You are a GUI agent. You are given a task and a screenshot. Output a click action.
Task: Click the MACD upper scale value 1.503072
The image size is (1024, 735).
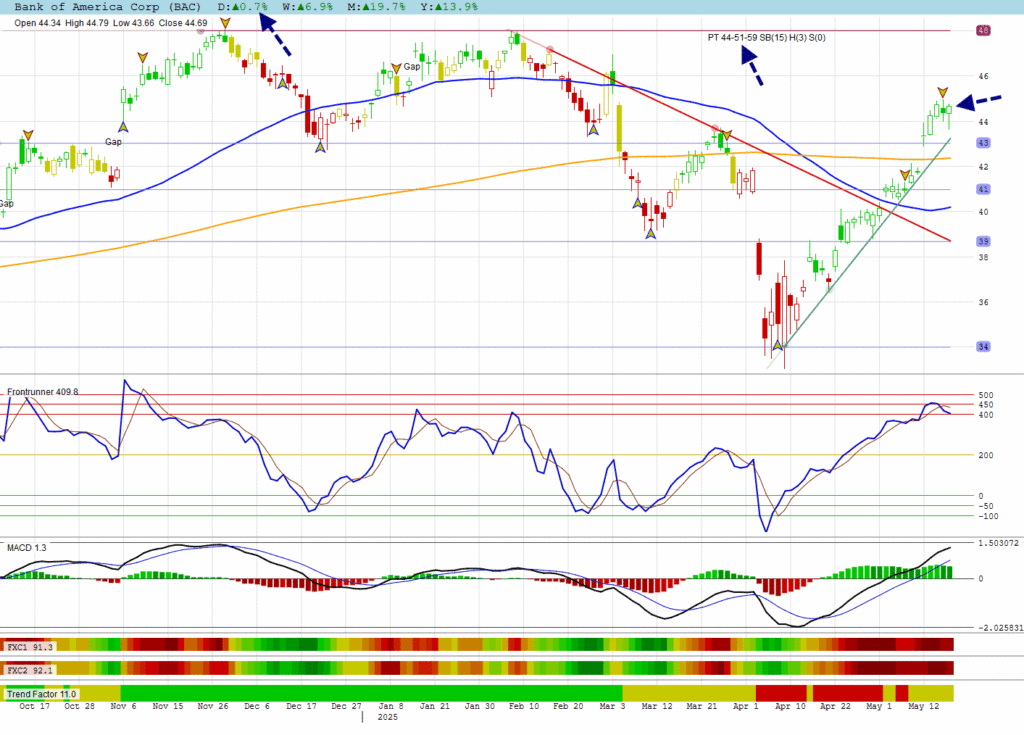pos(998,543)
